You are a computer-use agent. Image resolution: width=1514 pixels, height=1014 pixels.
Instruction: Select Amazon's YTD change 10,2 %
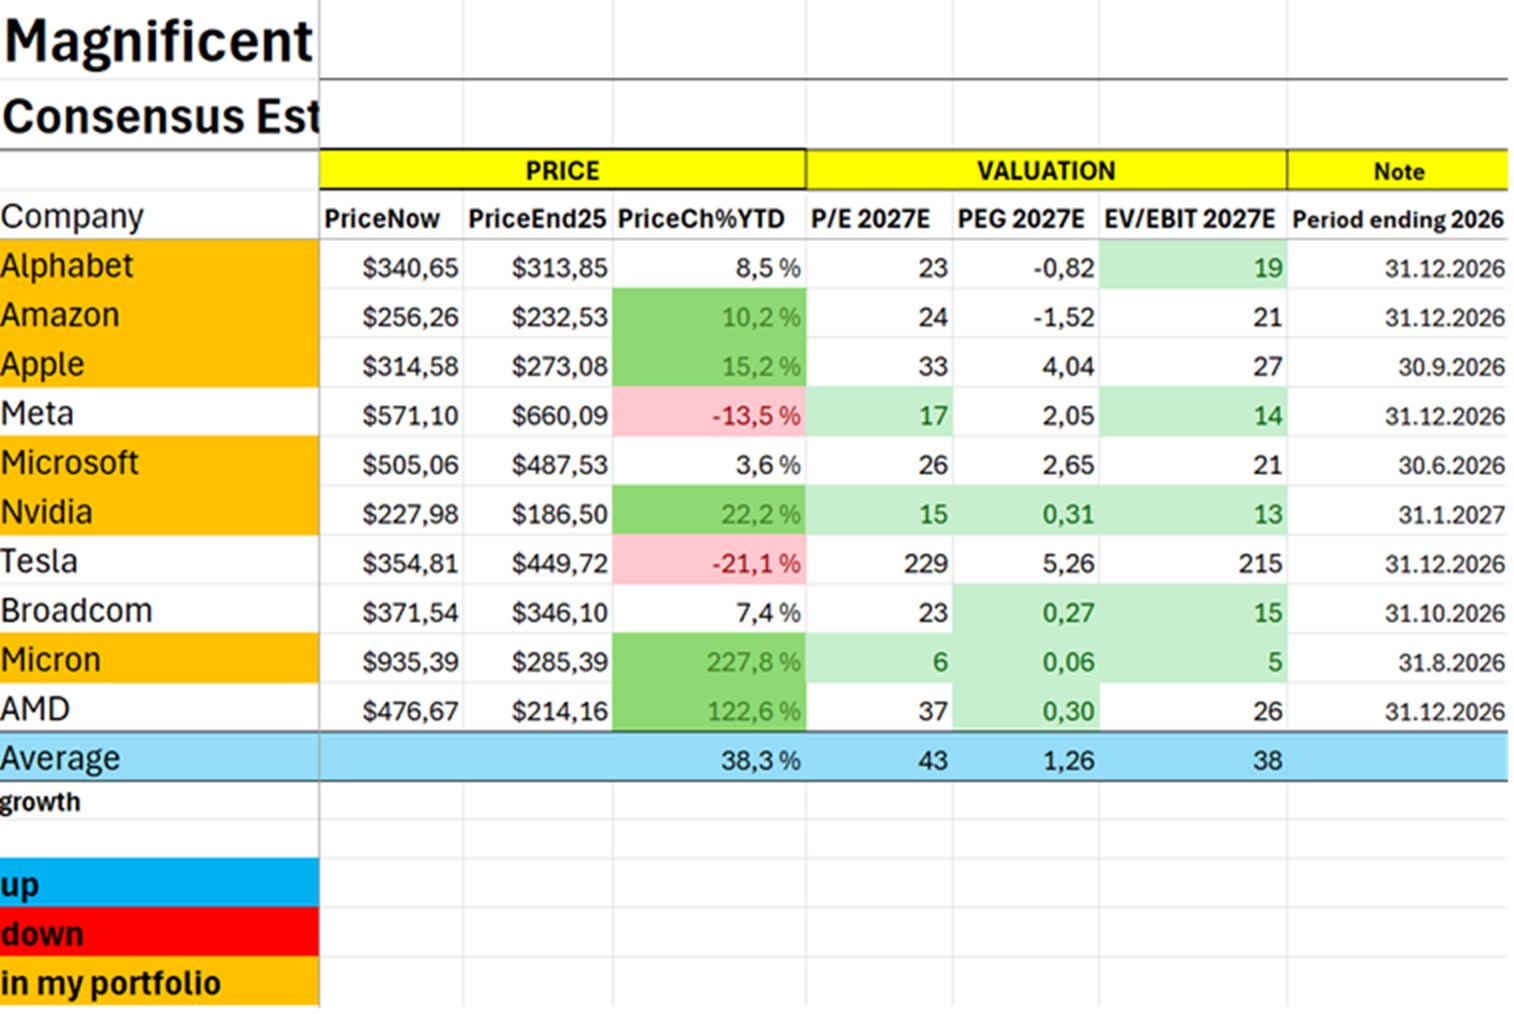point(709,314)
